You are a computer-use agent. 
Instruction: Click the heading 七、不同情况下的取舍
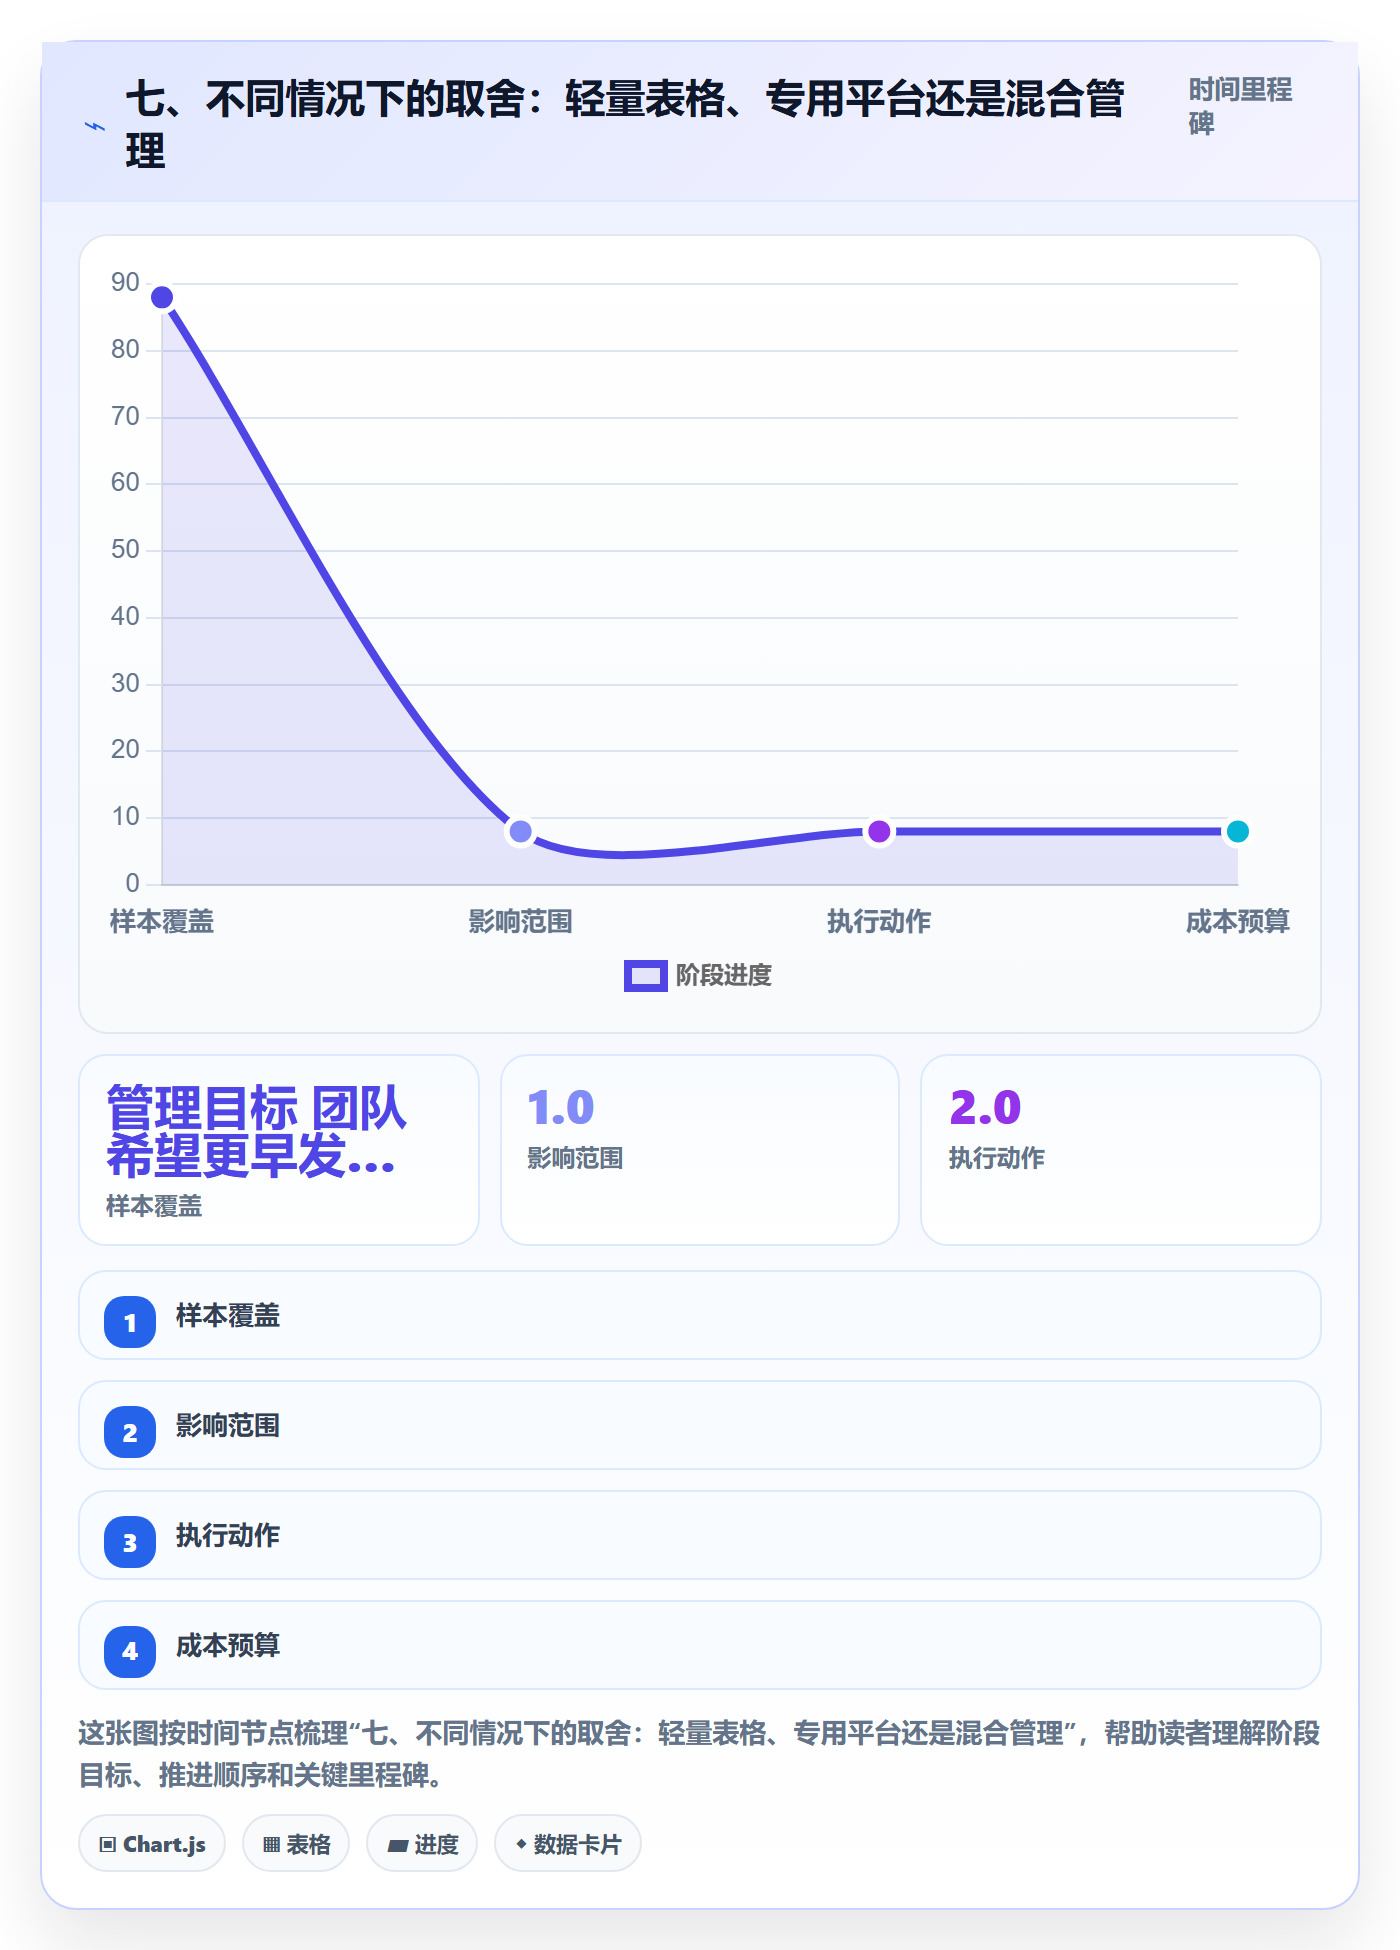click(x=625, y=125)
